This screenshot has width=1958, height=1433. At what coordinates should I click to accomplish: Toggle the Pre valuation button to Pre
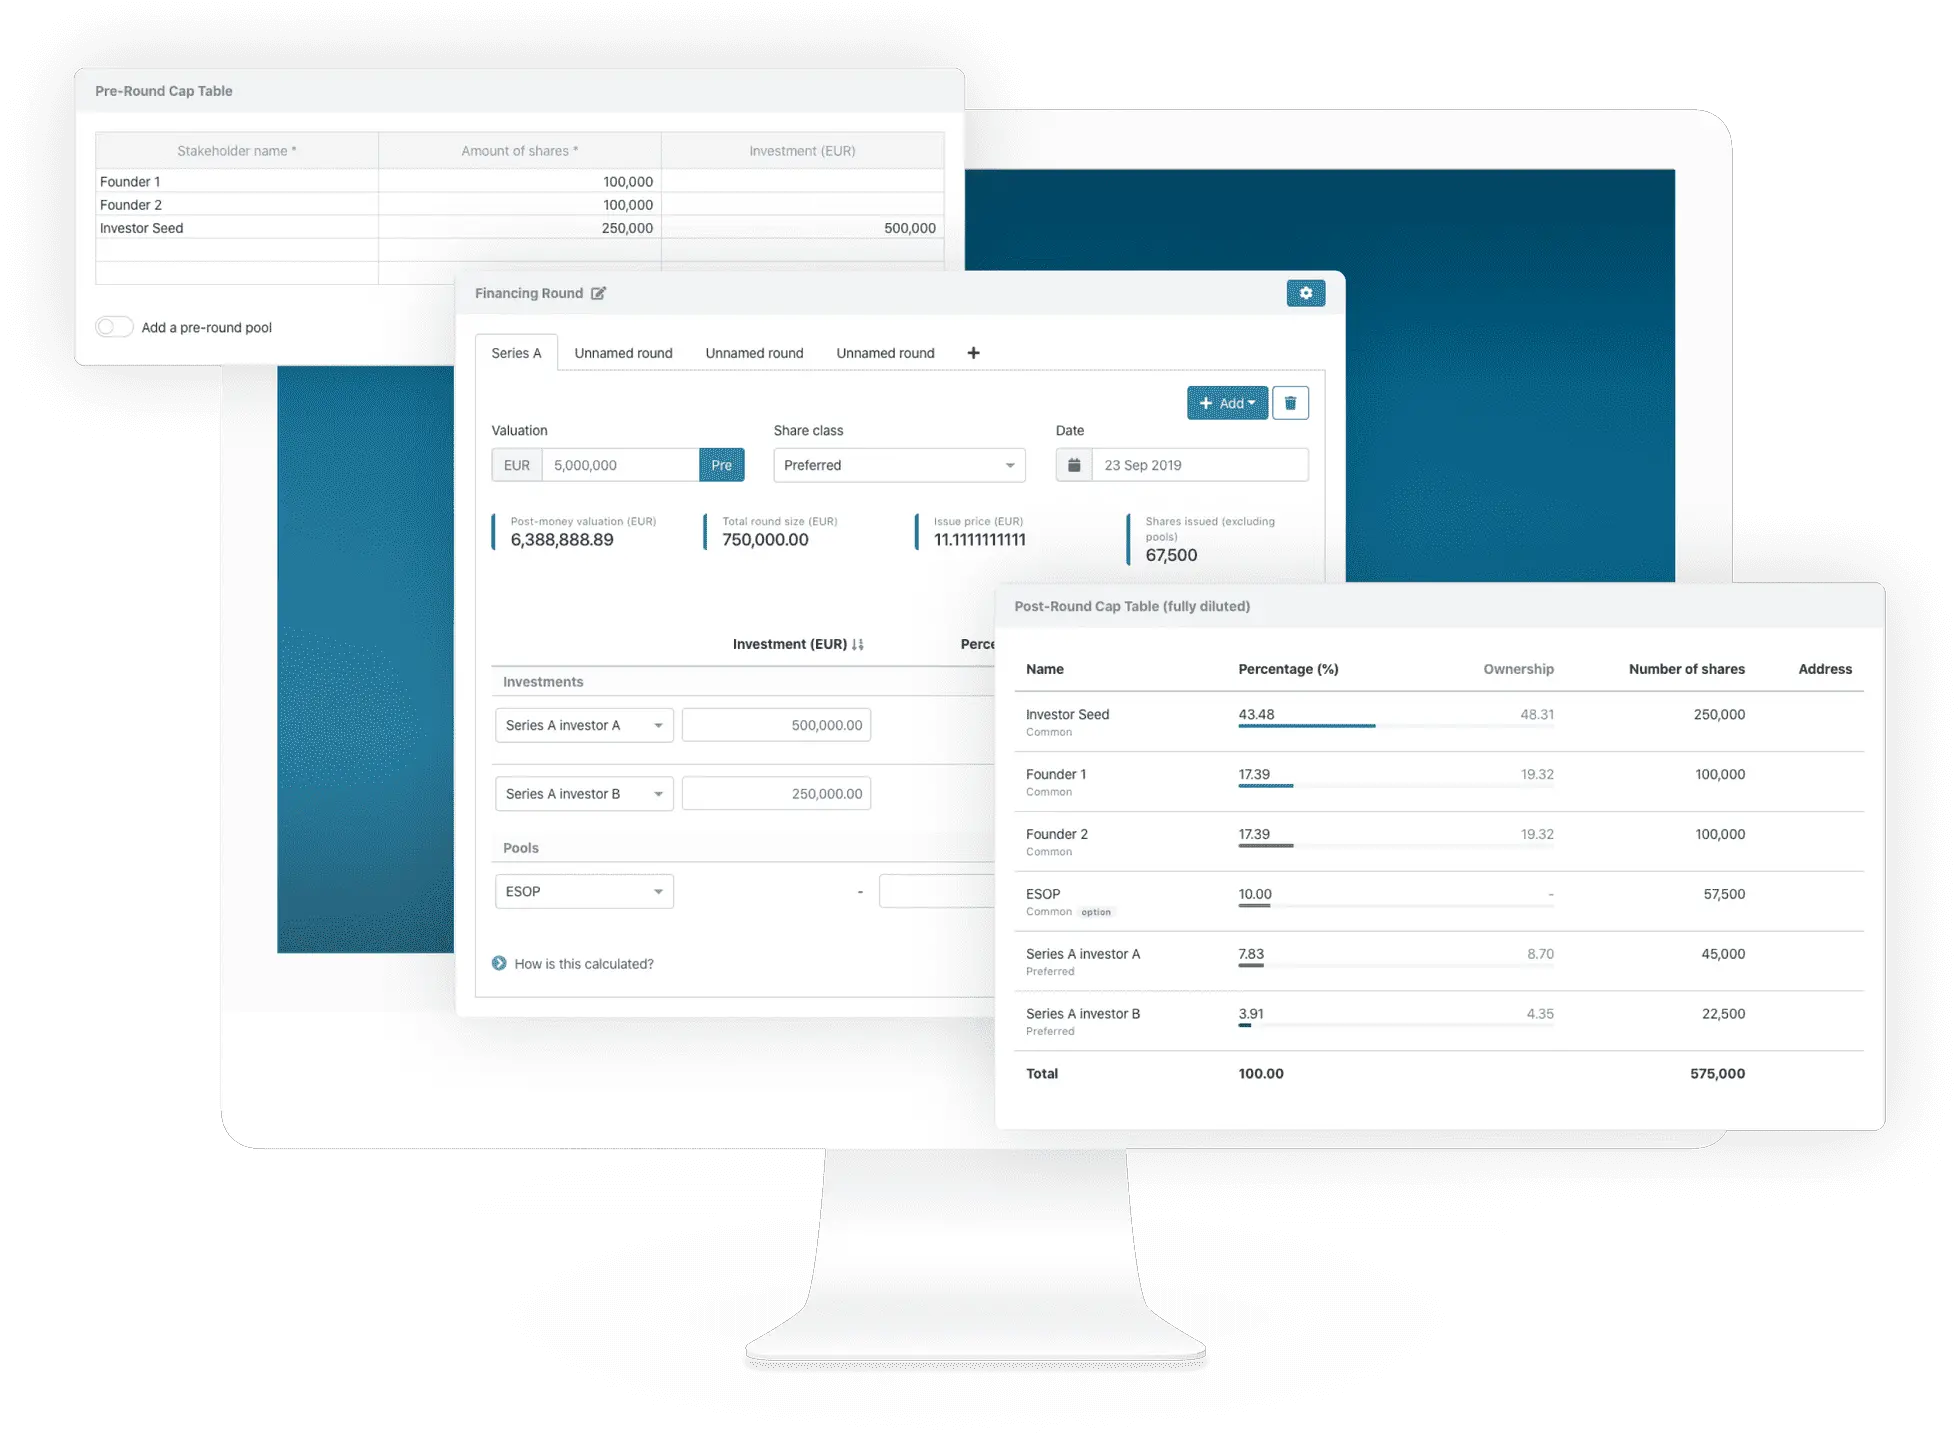[722, 465]
